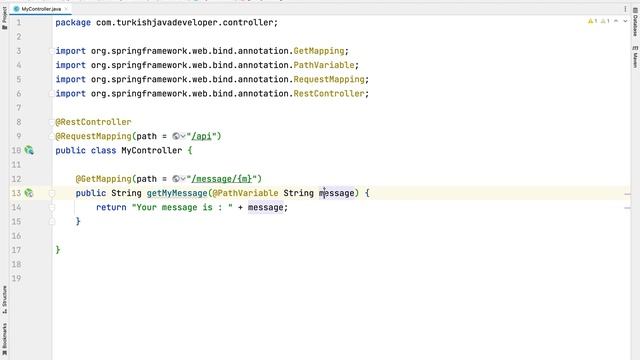640x360 pixels.
Task: Click the @RestController annotation on line 8
Action: (93, 122)
